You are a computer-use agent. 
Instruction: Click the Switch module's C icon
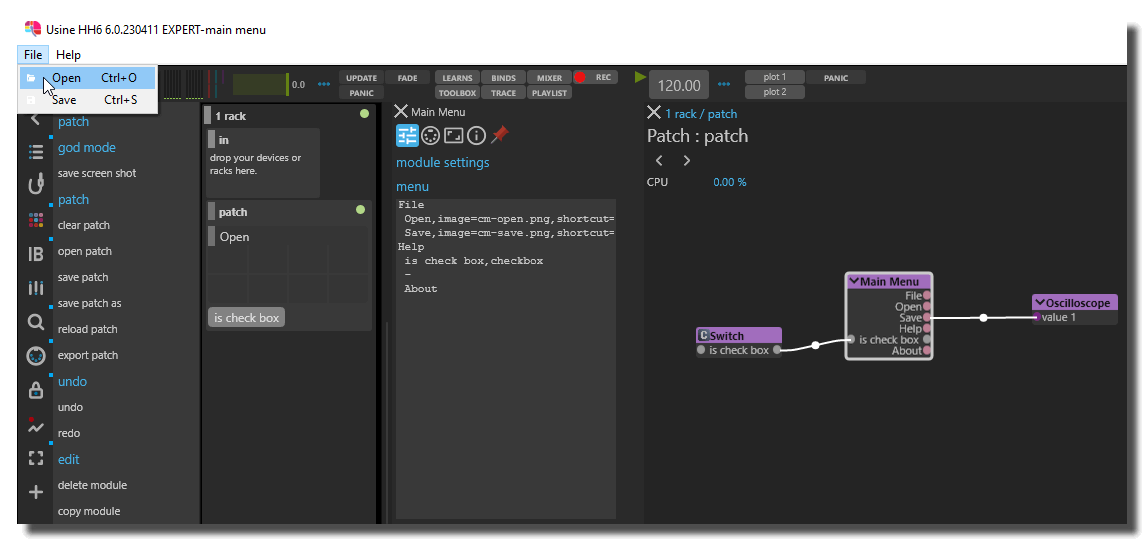[x=703, y=335]
